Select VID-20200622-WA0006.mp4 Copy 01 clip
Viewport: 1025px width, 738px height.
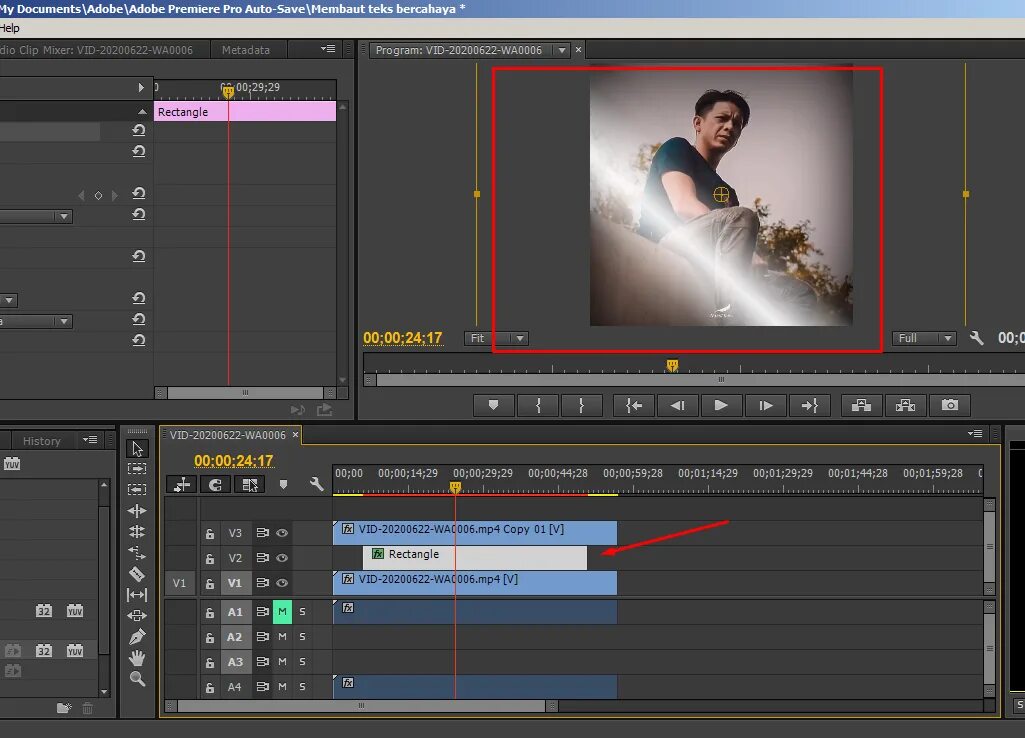click(475, 533)
